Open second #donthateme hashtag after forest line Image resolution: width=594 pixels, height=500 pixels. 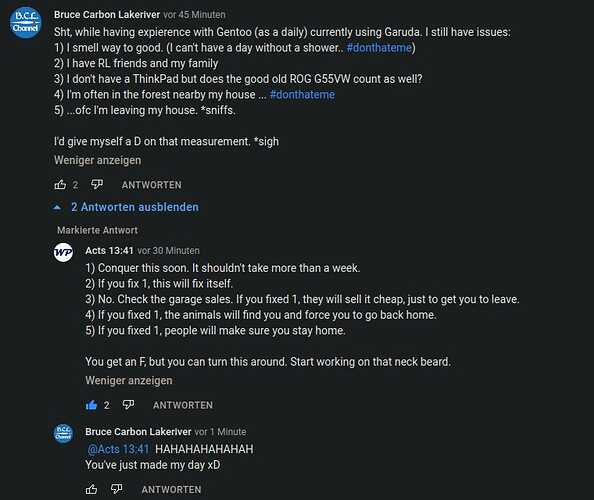tap(302, 95)
